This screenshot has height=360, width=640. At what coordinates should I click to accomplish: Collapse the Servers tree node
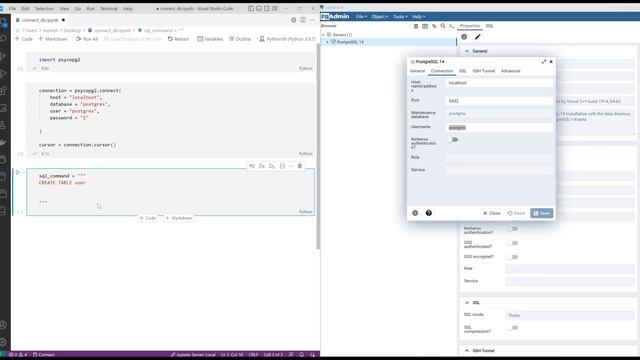[x=323, y=35]
